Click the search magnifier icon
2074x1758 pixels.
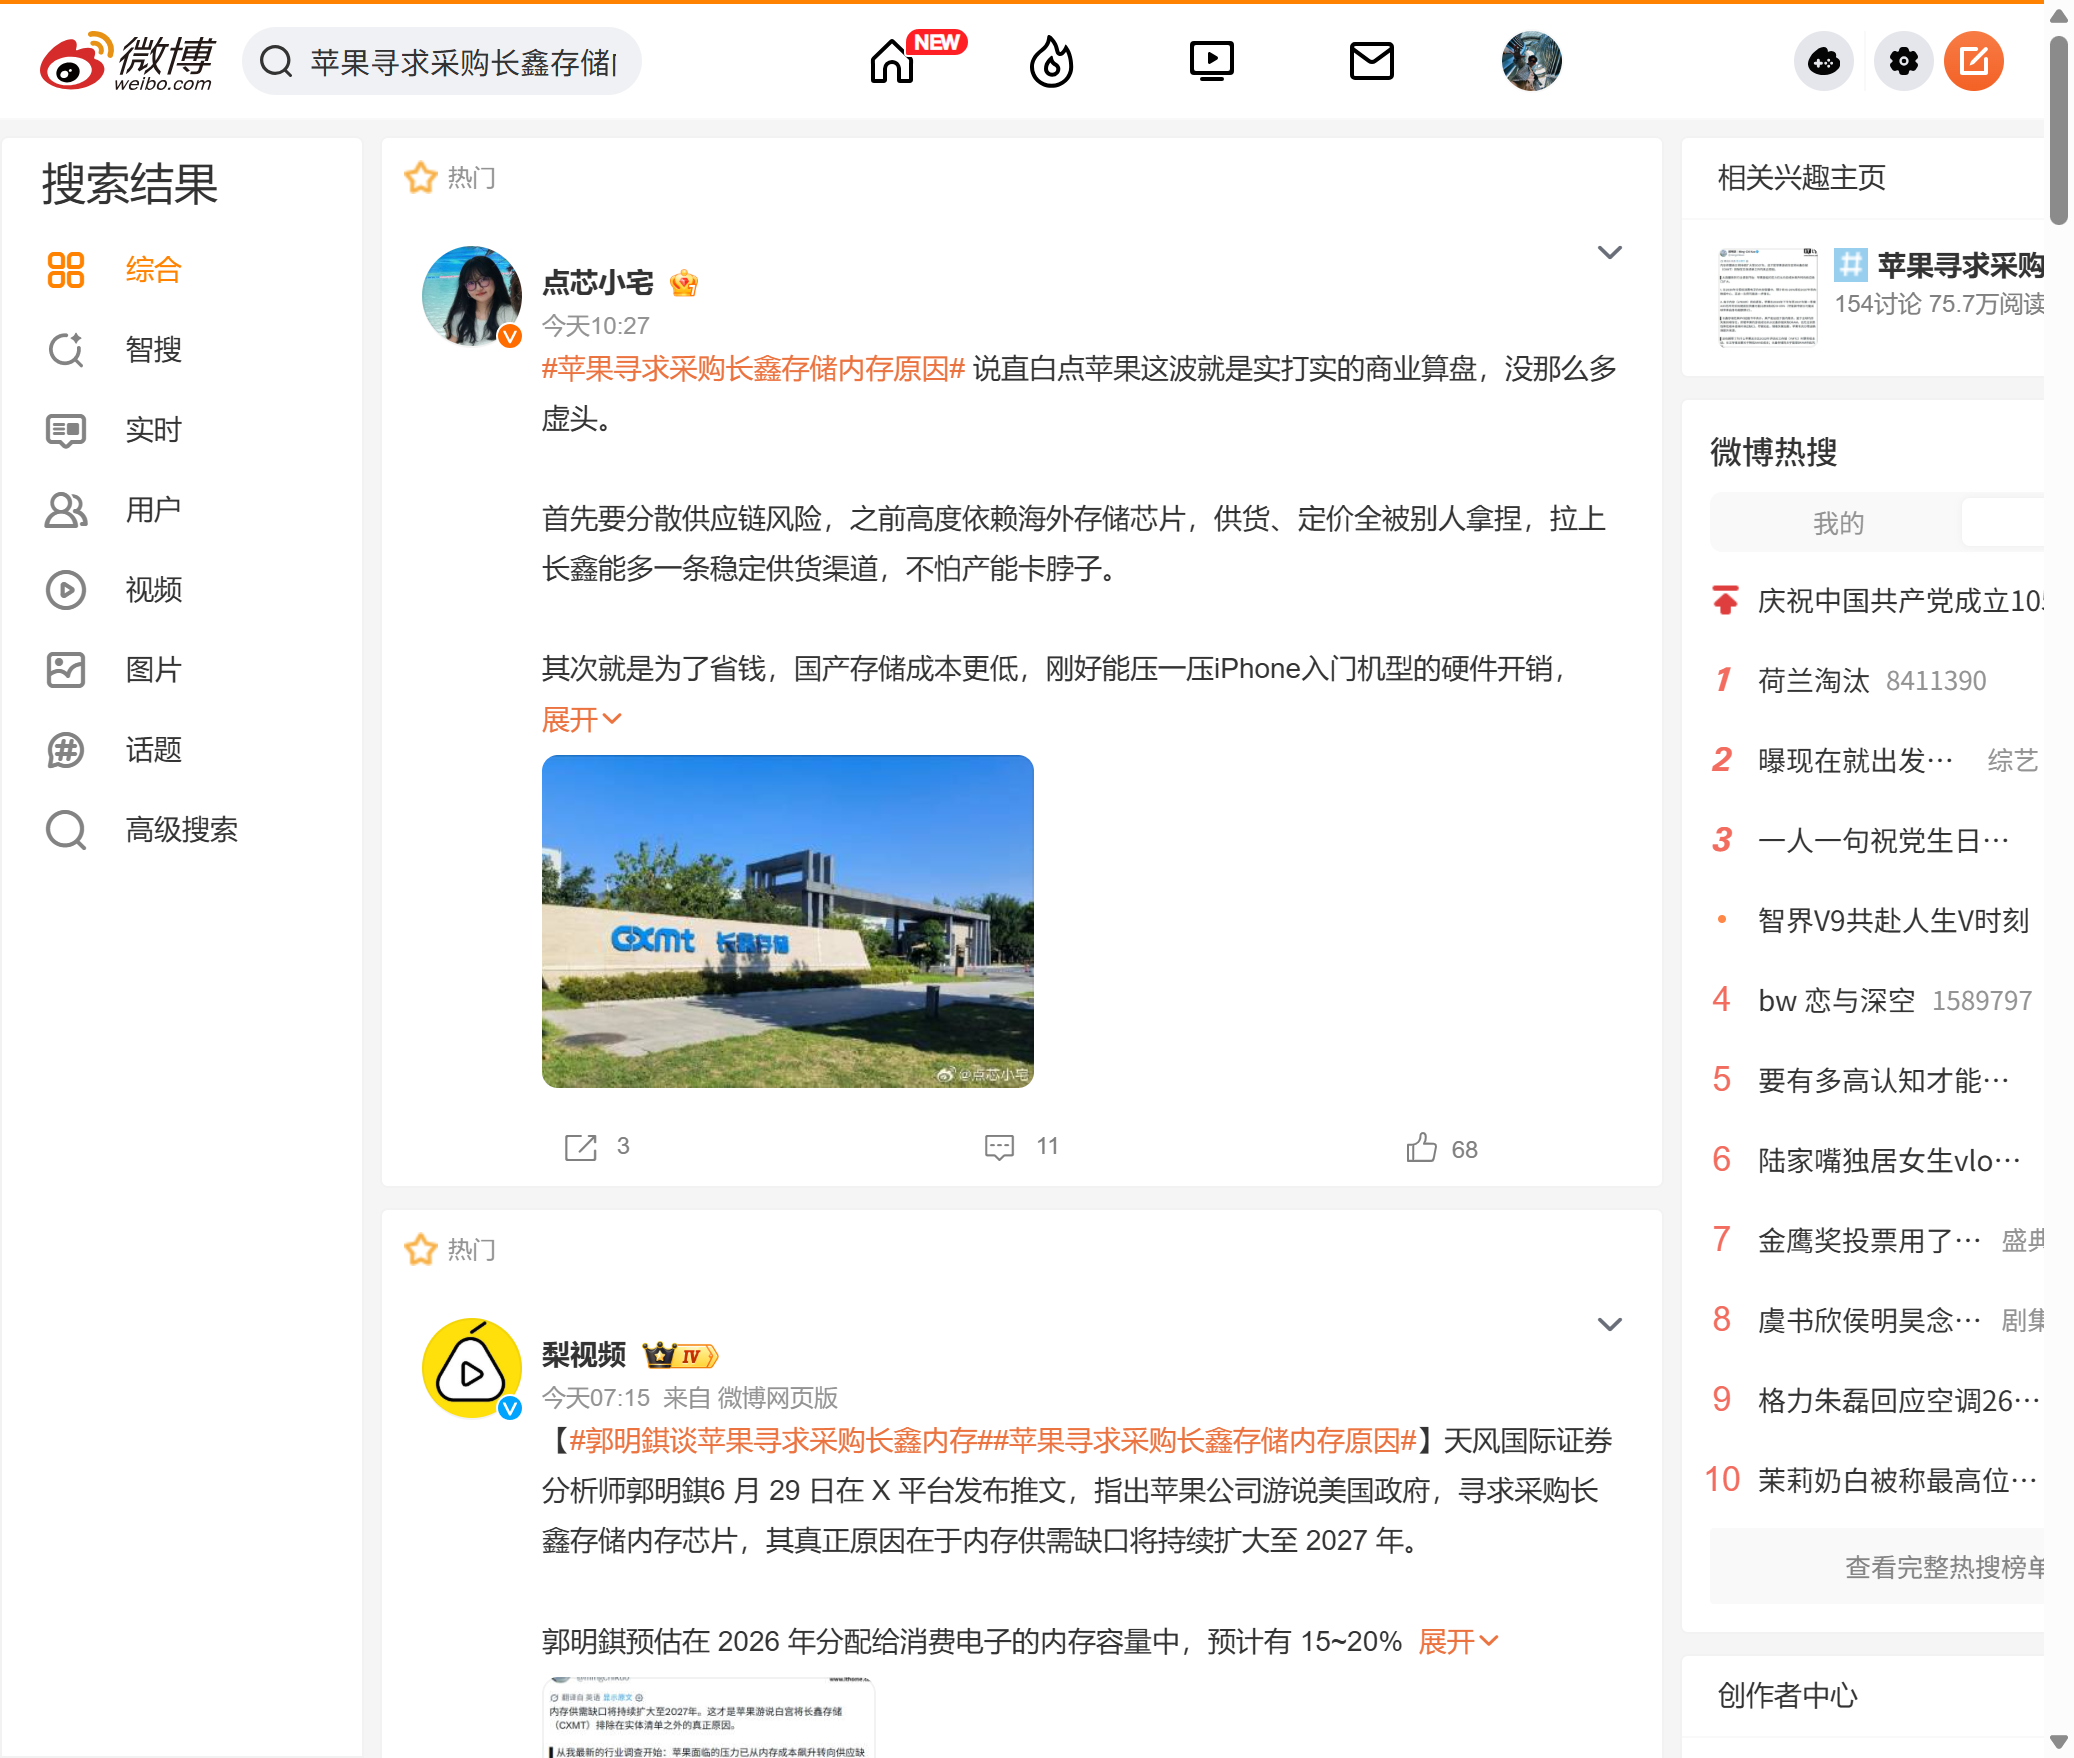[x=276, y=62]
